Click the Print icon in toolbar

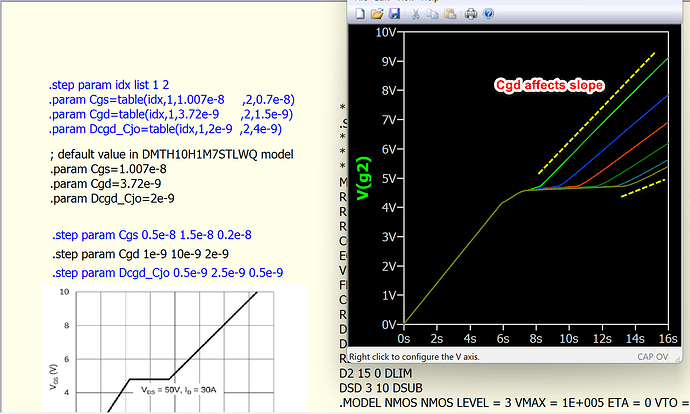tap(469, 14)
